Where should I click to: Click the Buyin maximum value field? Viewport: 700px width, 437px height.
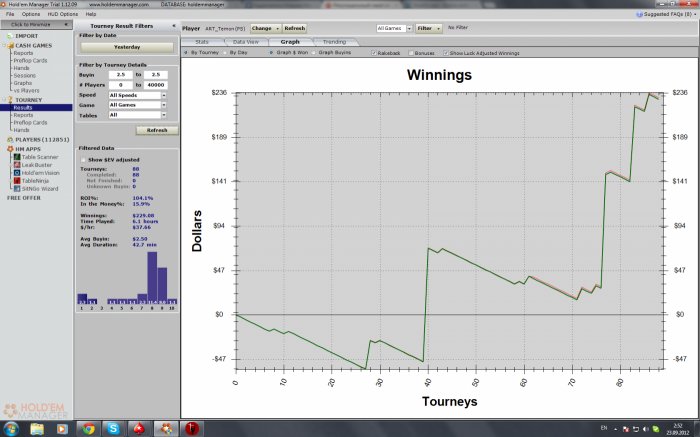[x=156, y=75]
